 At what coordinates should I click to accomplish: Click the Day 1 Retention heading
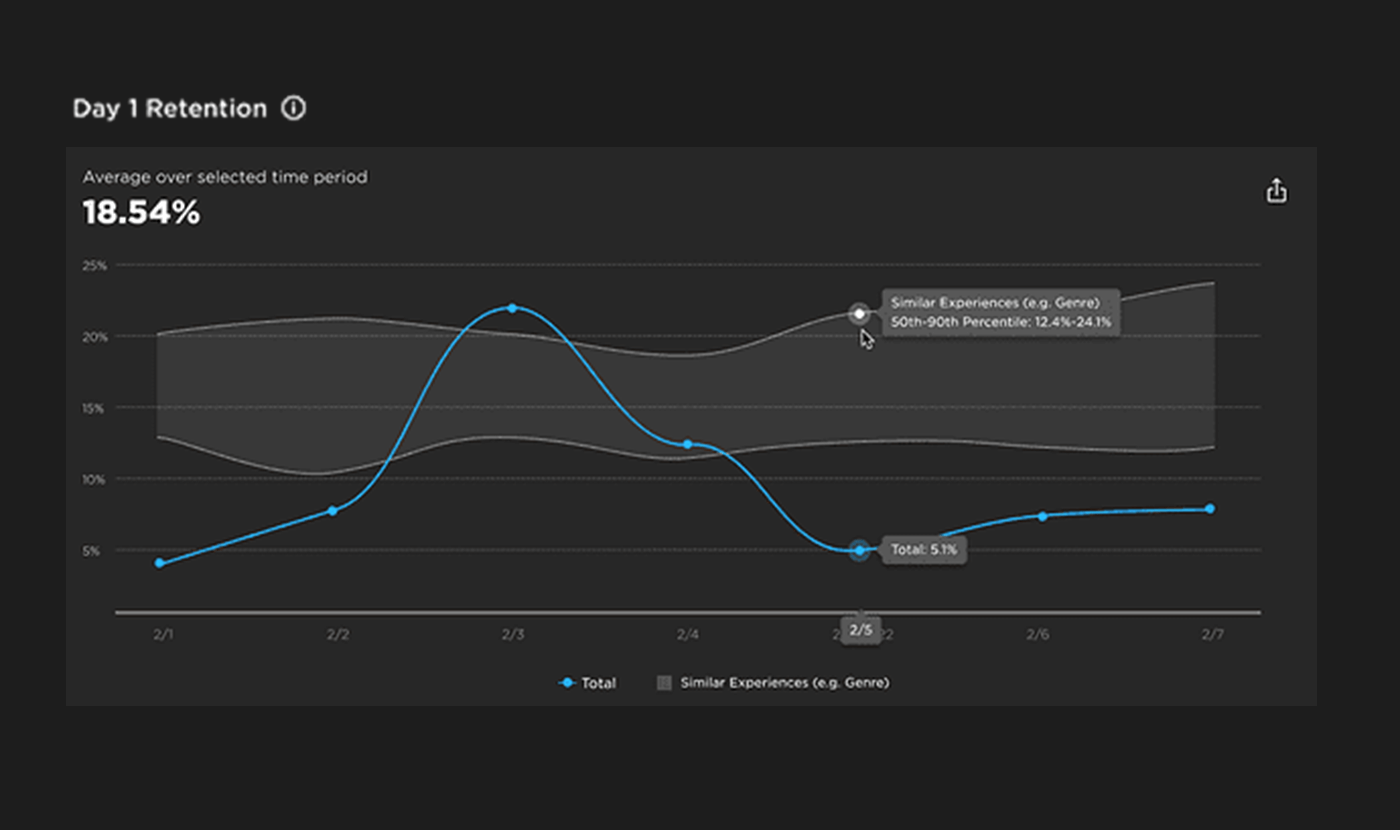(170, 109)
